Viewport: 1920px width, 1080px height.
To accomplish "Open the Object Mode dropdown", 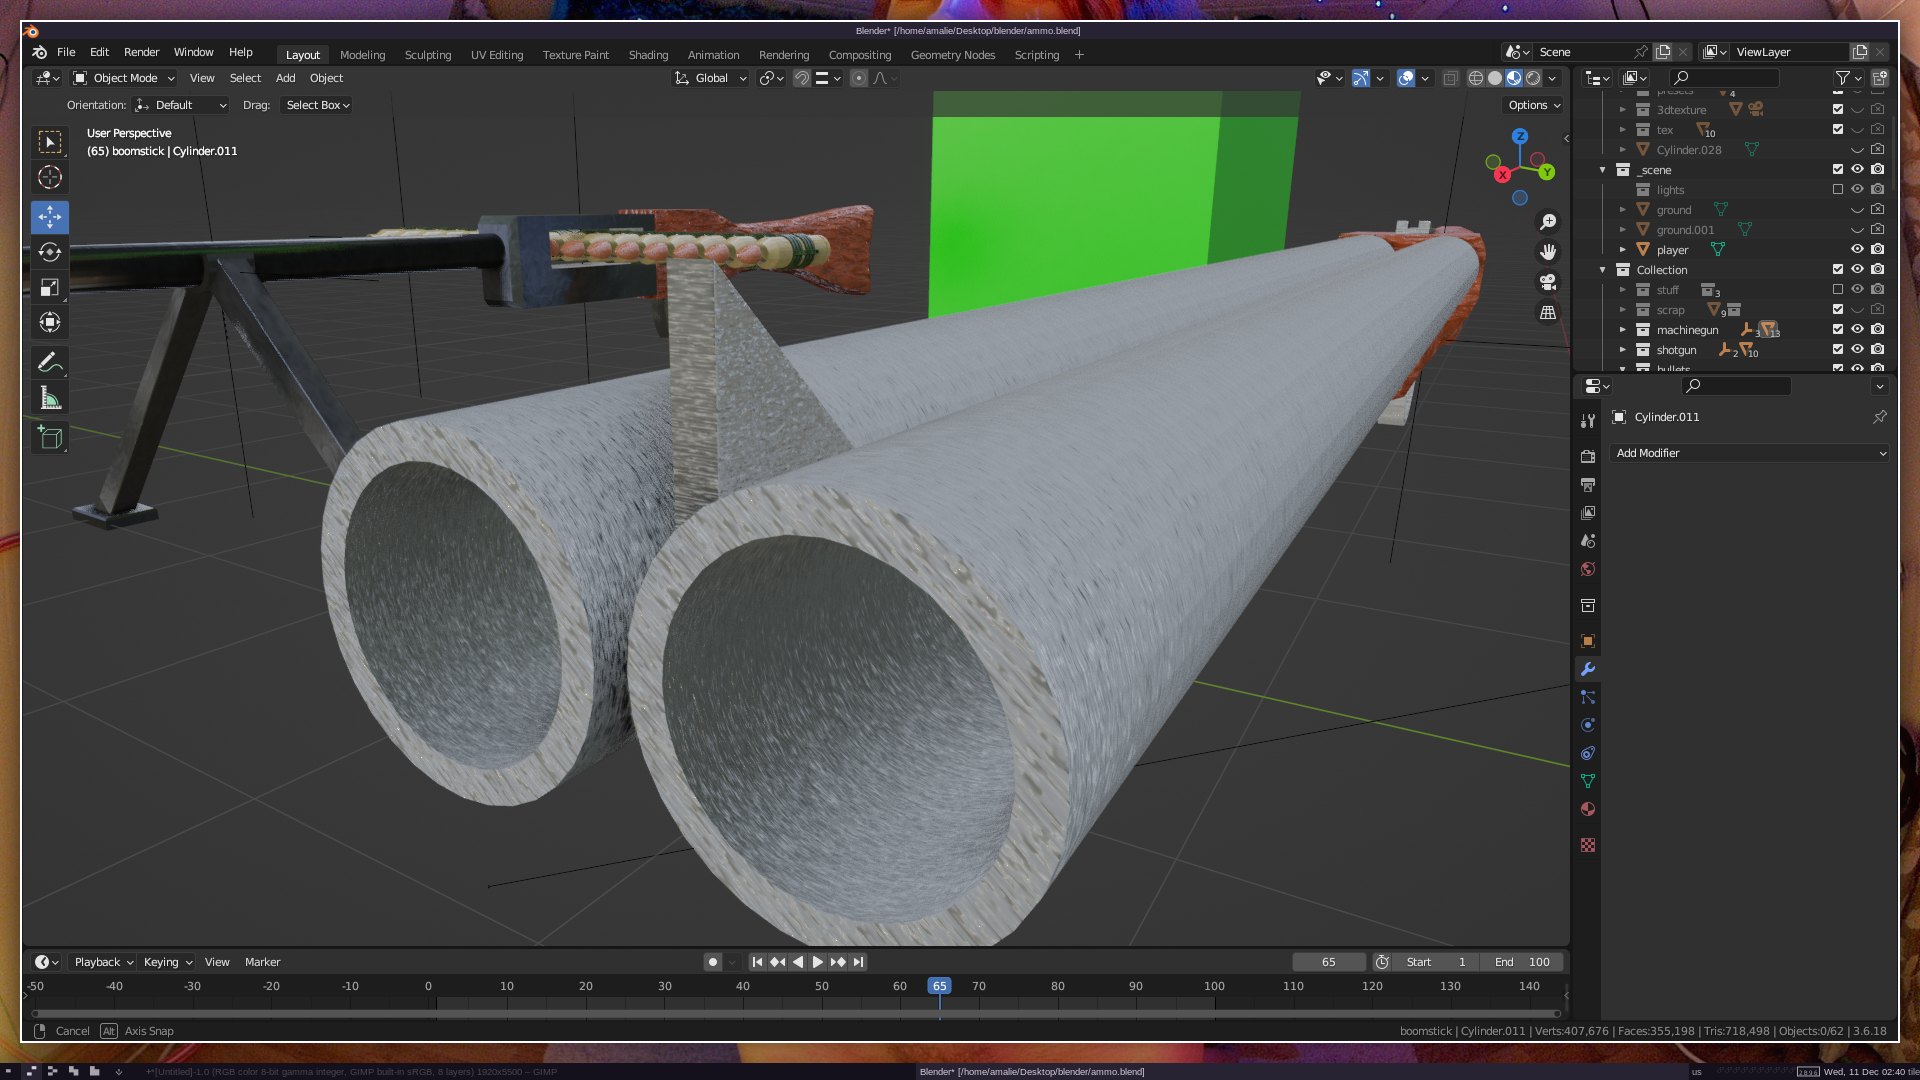I will click(125, 78).
